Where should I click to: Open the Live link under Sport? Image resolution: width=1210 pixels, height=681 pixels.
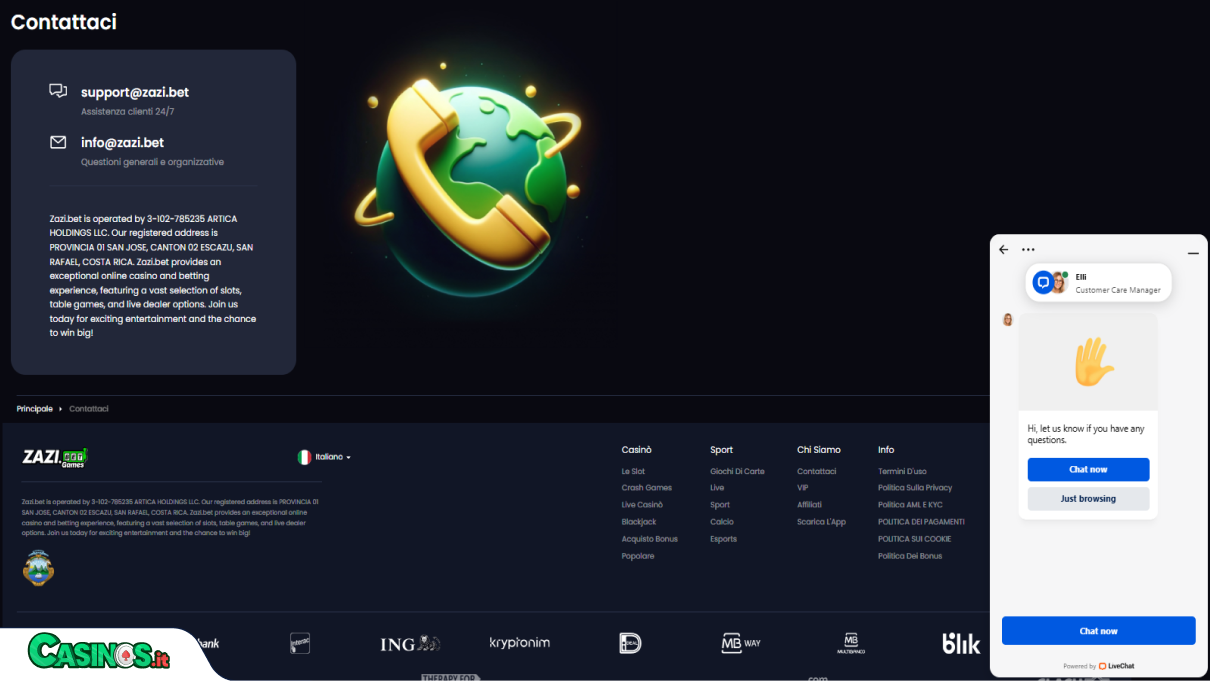[717, 488]
